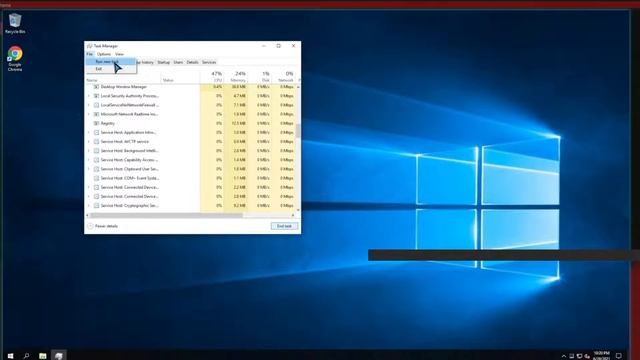Switch to the Users tab

point(178,62)
